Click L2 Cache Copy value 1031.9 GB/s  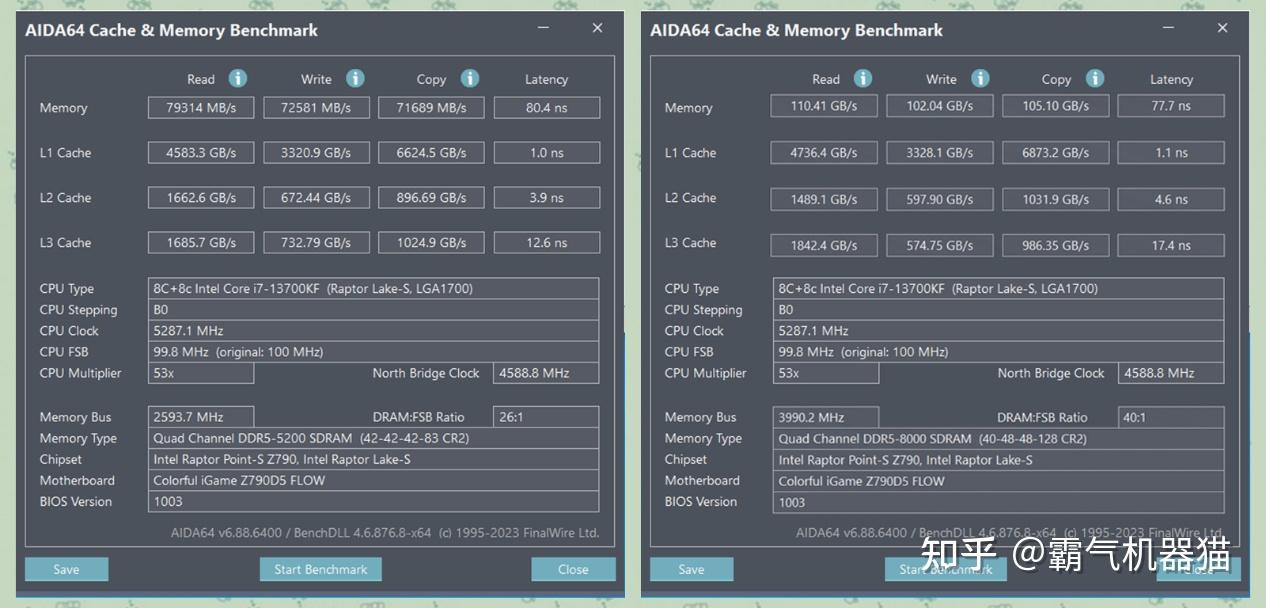[x=1056, y=199]
